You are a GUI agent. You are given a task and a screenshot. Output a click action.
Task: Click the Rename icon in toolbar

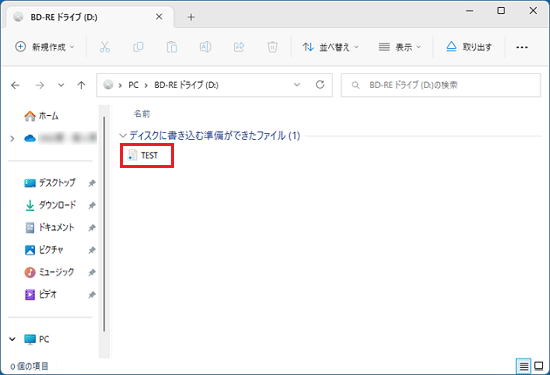tap(206, 47)
